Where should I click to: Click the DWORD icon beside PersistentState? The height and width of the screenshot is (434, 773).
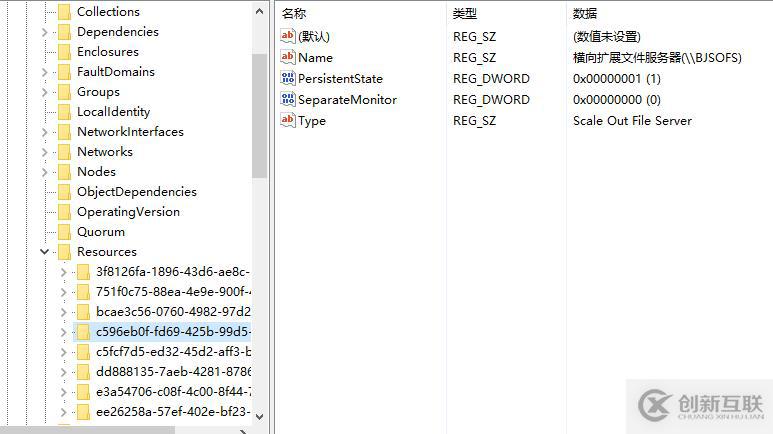[x=288, y=78]
